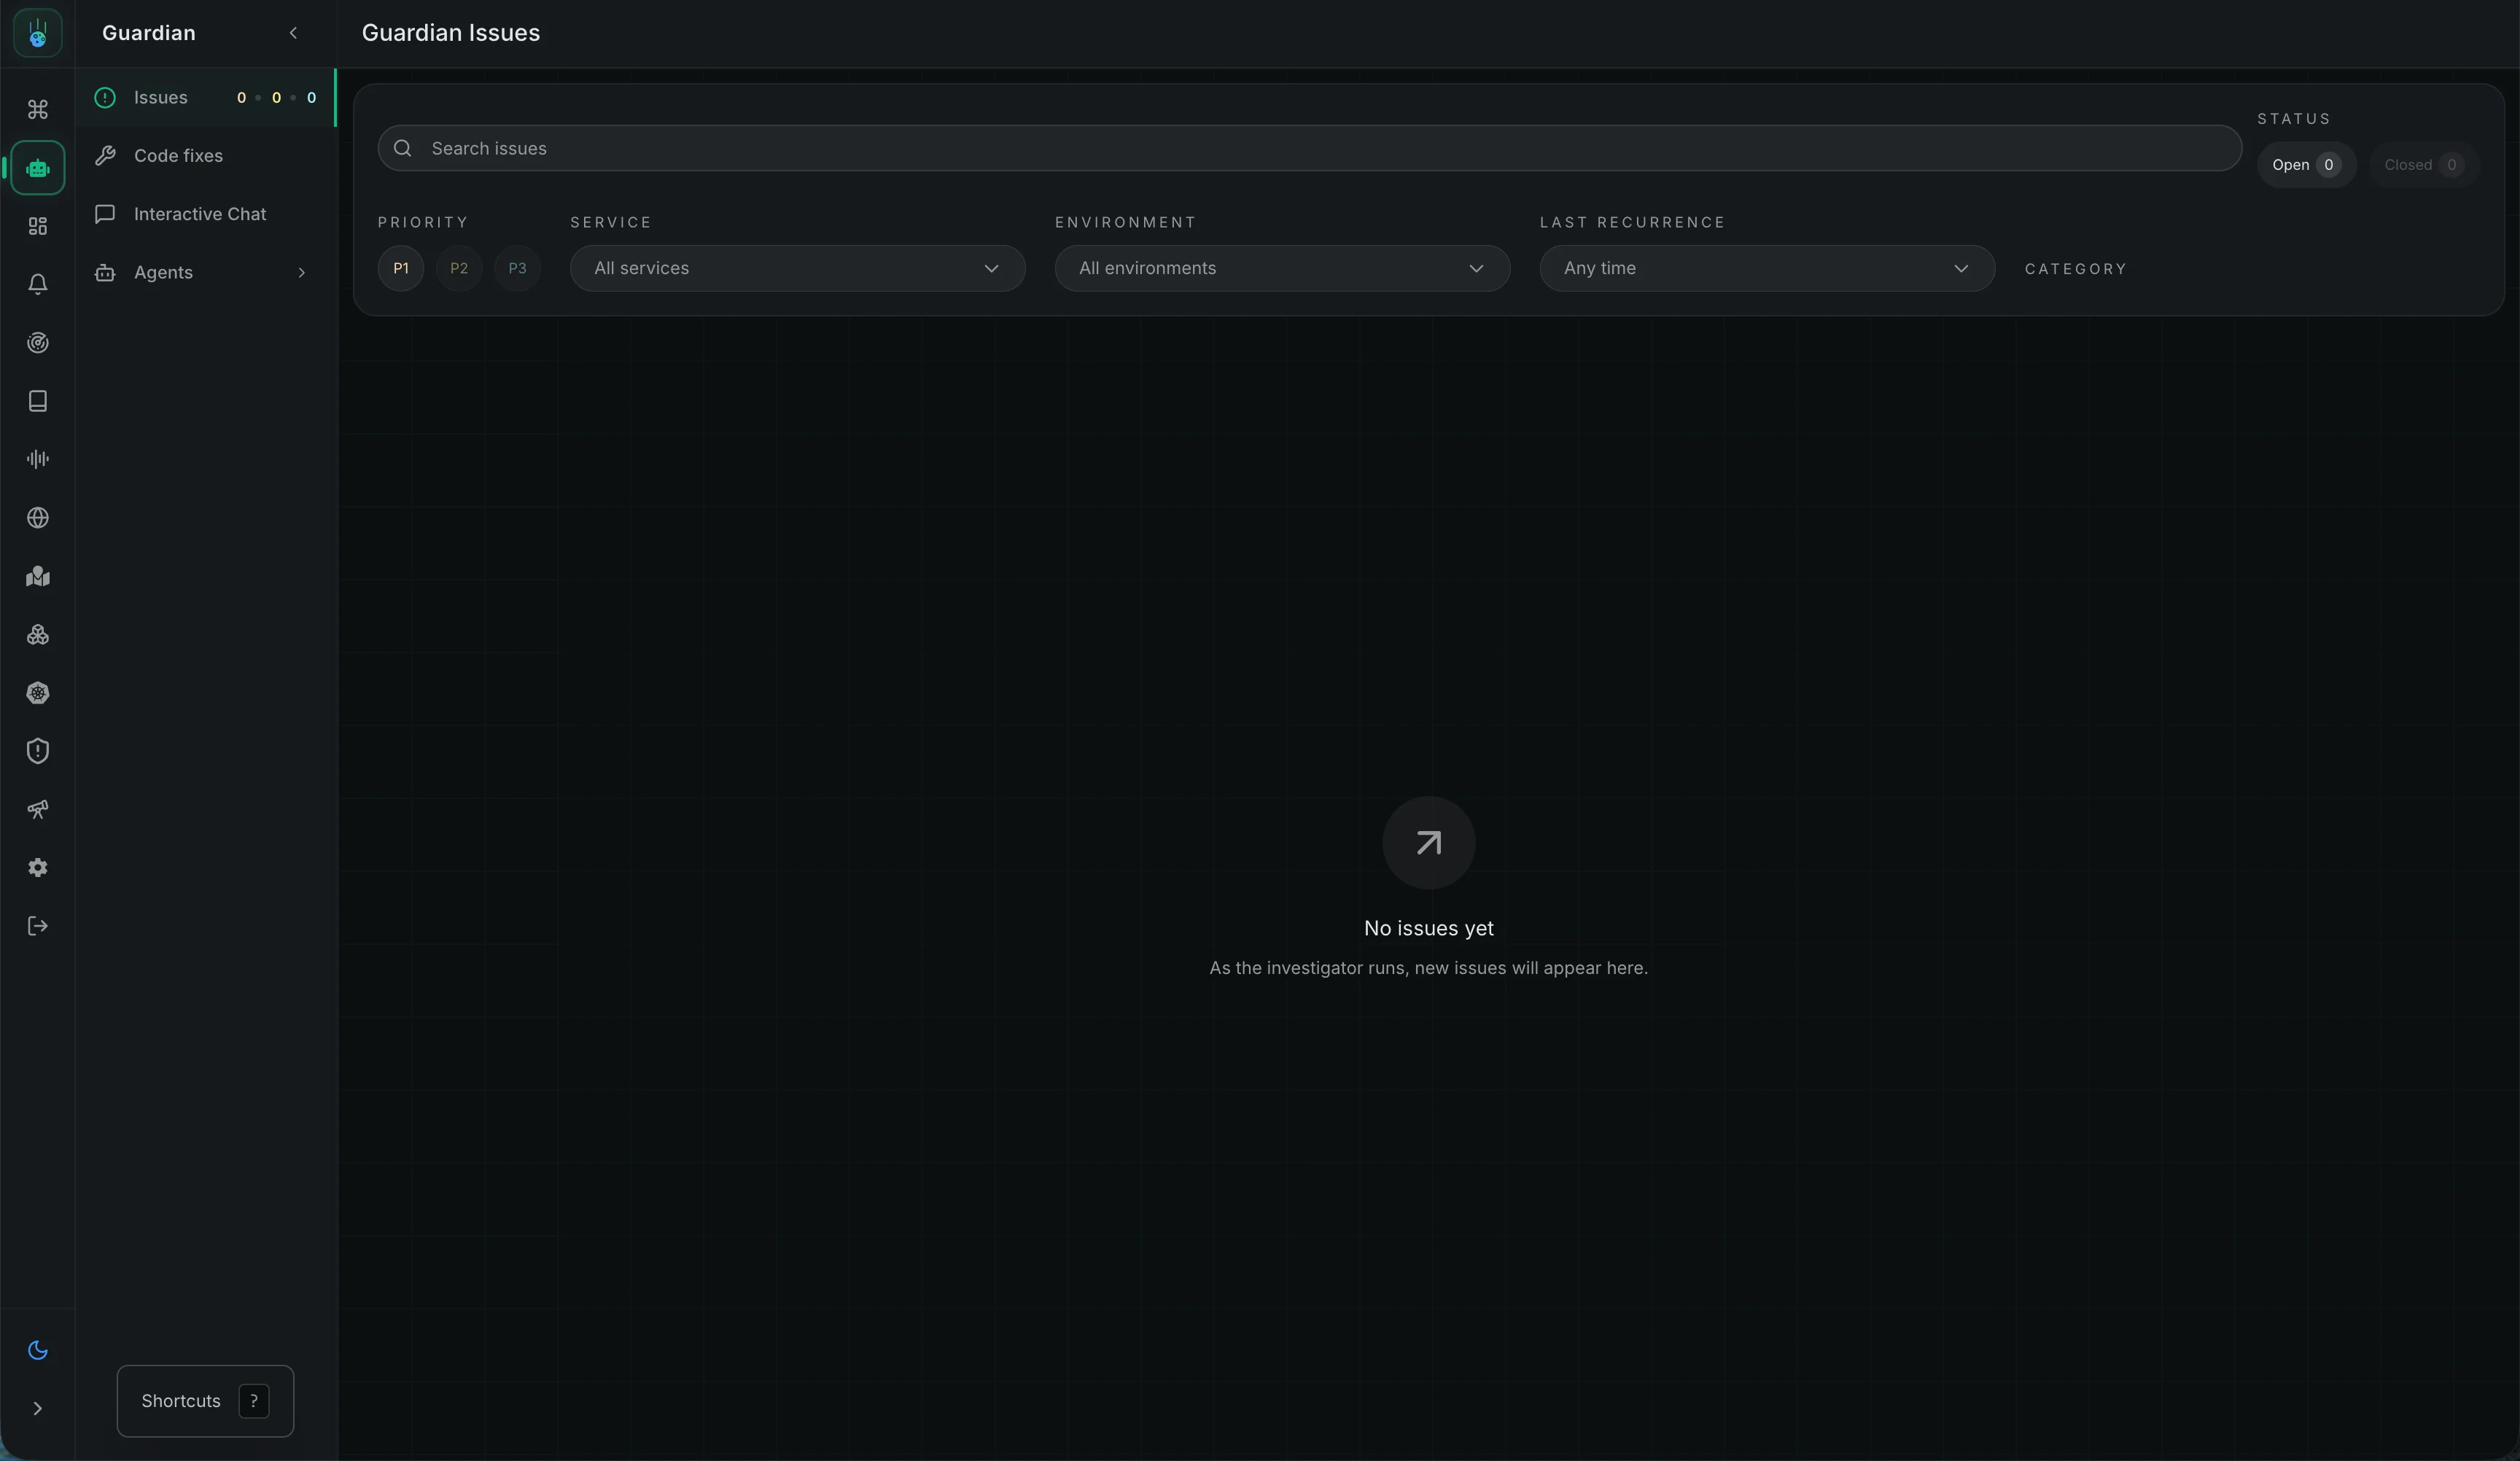This screenshot has width=2520, height=1461.
Task: Click the Interactive Chat bubble icon
Action: pyautogui.click(x=105, y=214)
